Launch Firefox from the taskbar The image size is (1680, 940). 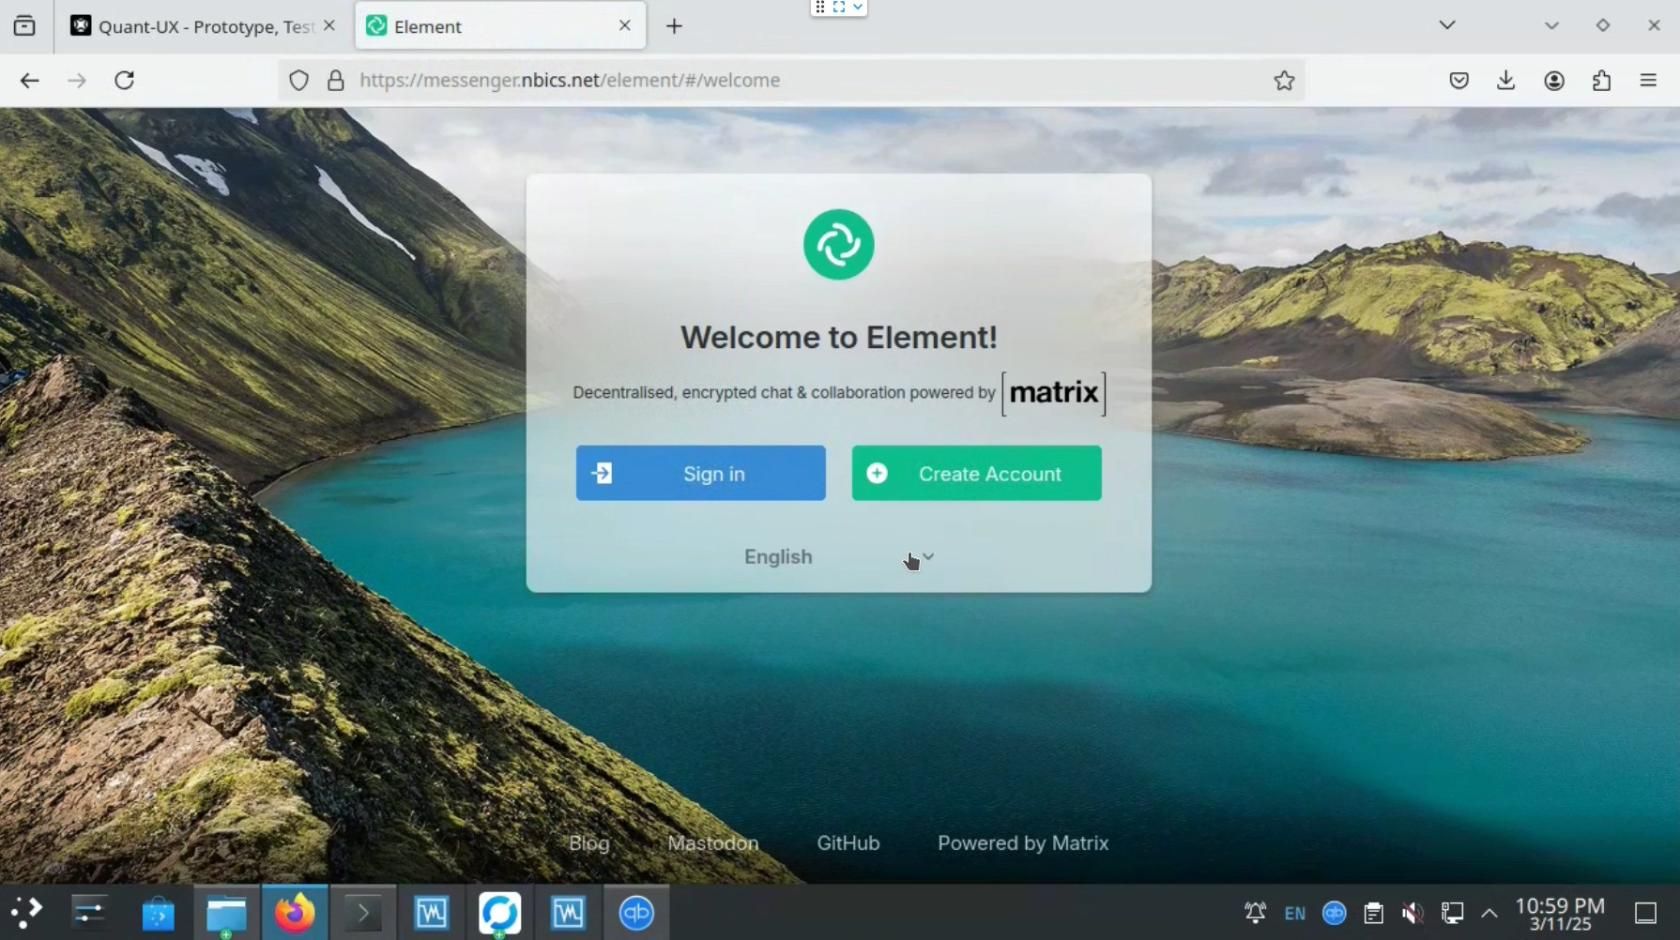[x=295, y=912]
